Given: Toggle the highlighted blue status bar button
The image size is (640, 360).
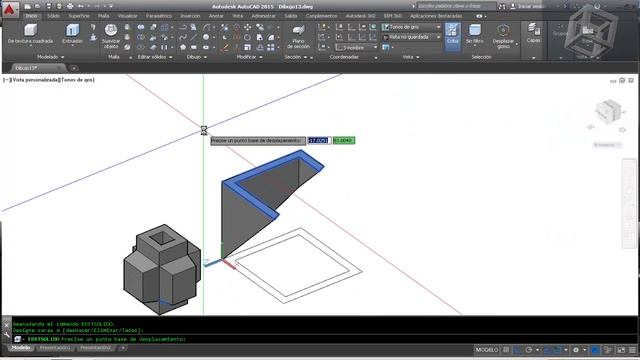Looking at the screenshot, I should [595, 350].
